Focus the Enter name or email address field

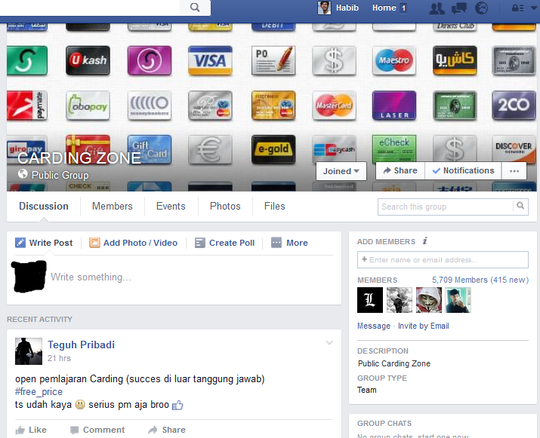pos(443,260)
